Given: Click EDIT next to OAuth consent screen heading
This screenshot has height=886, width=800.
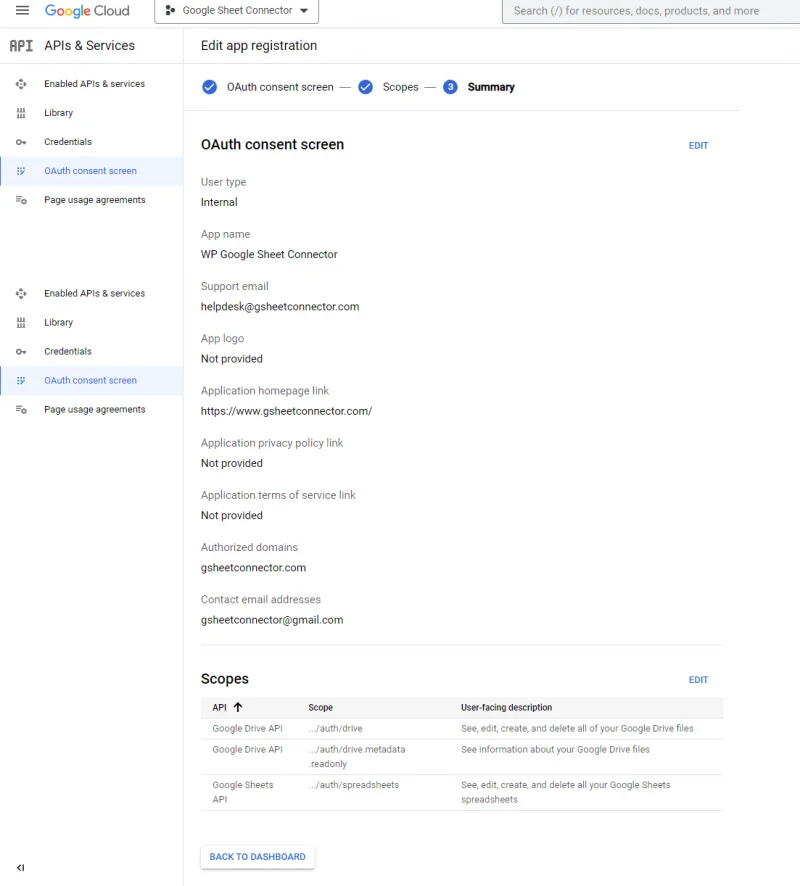Looking at the screenshot, I should point(698,145).
